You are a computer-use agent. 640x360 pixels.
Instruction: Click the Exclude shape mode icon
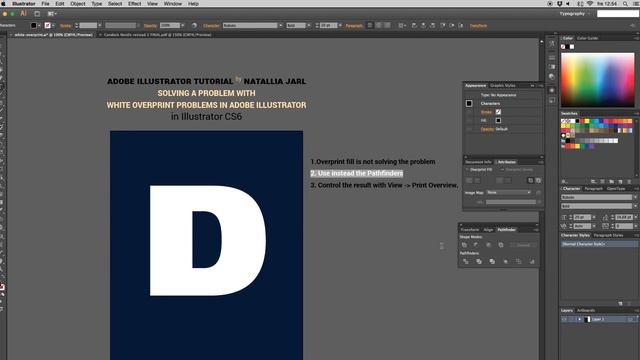501,245
